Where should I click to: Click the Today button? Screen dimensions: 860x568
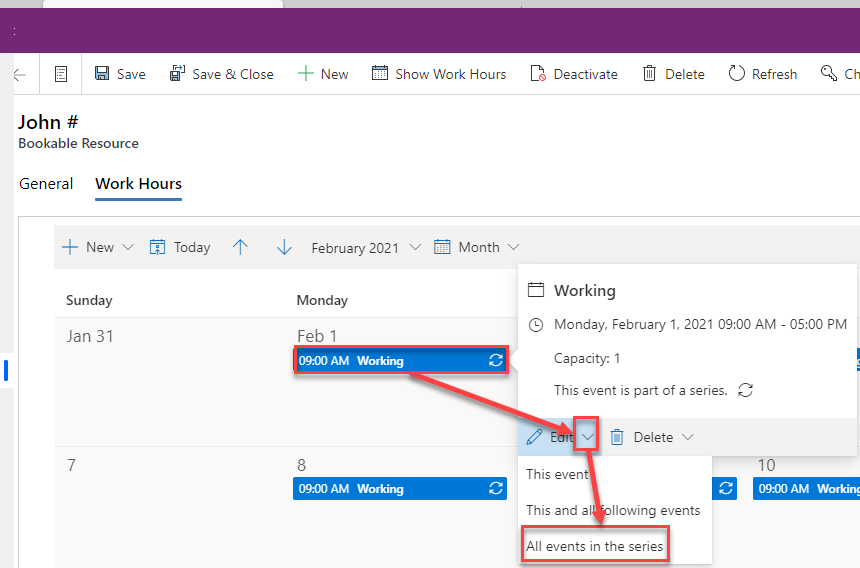pos(180,247)
